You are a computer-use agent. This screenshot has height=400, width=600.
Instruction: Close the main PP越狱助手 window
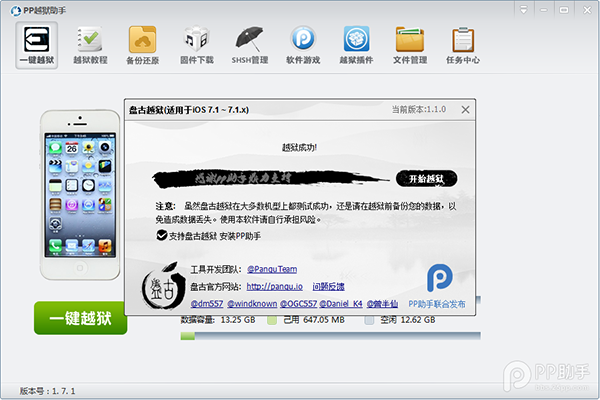pos(587,10)
